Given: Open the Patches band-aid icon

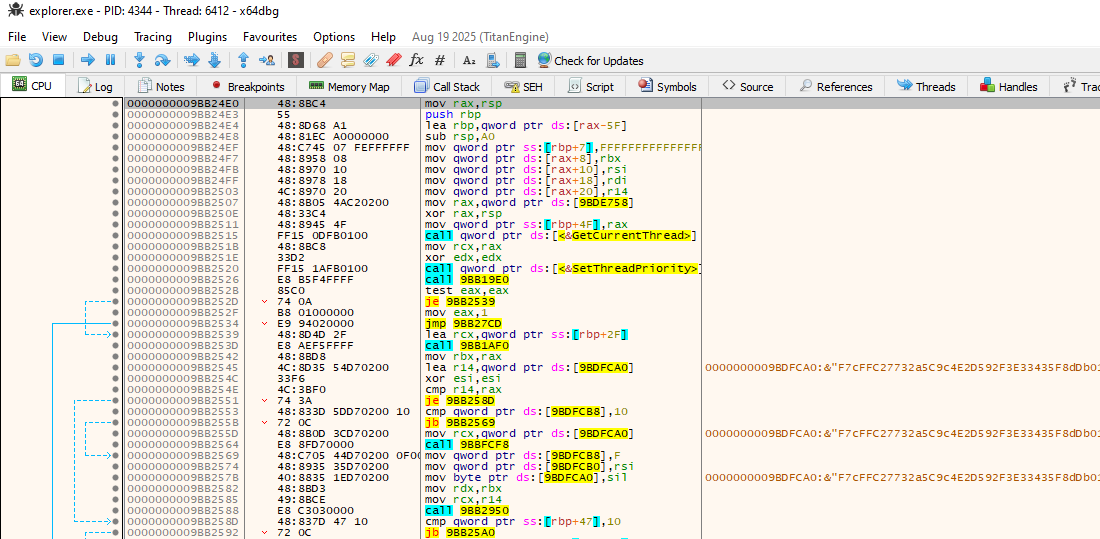Looking at the screenshot, I should (x=324, y=60).
